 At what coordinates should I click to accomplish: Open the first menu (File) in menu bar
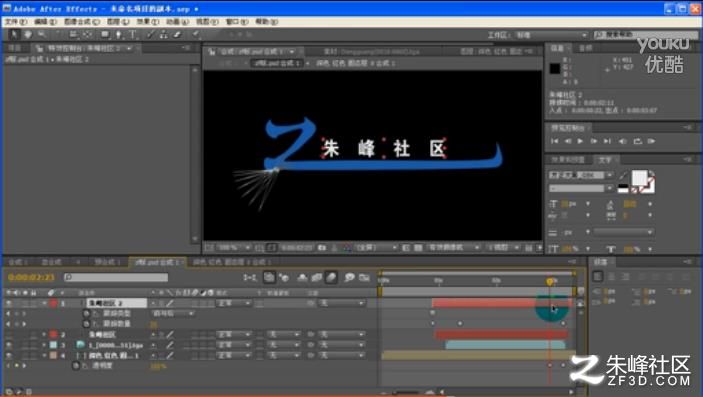16,22
